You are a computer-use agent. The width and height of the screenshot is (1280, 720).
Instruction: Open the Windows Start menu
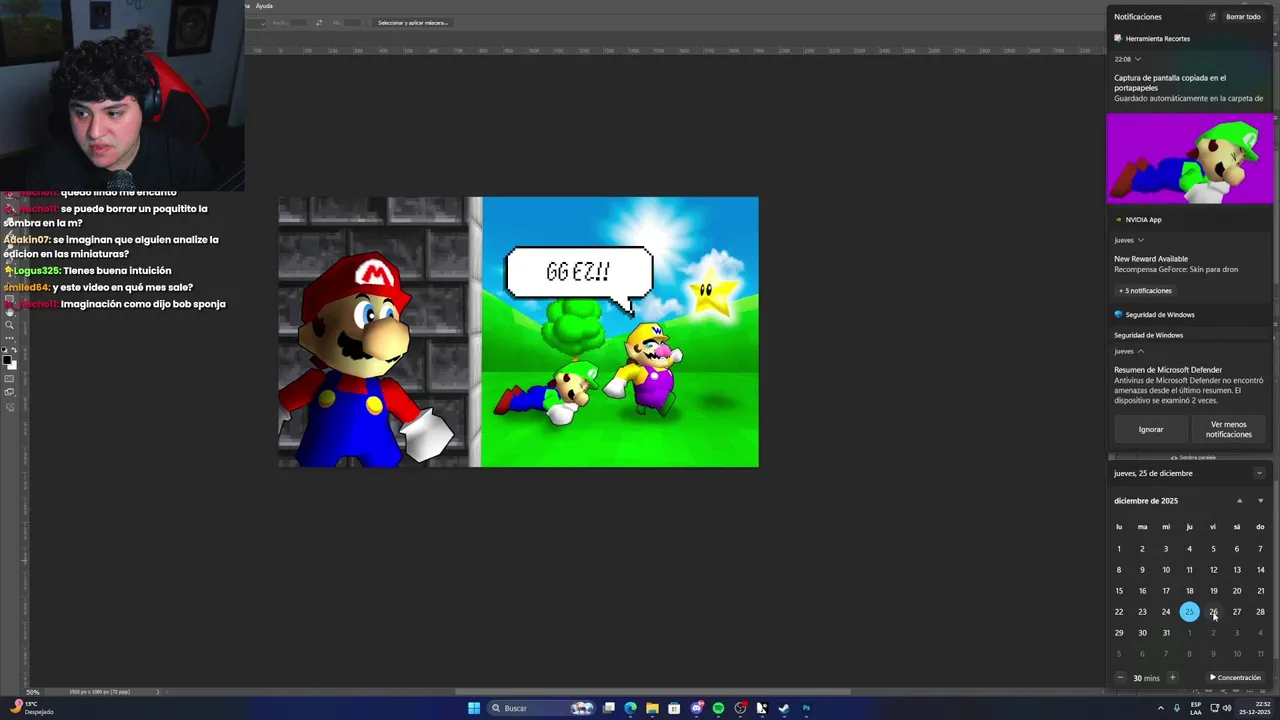pos(474,708)
